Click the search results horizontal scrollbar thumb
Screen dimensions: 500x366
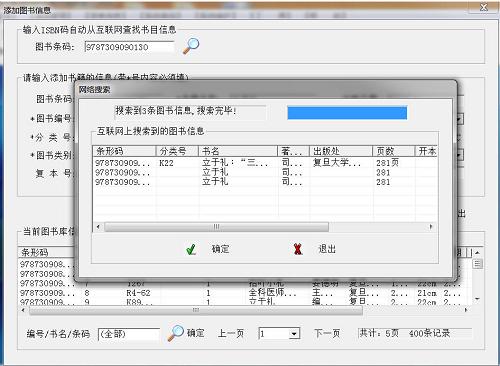[x=217, y=227]
